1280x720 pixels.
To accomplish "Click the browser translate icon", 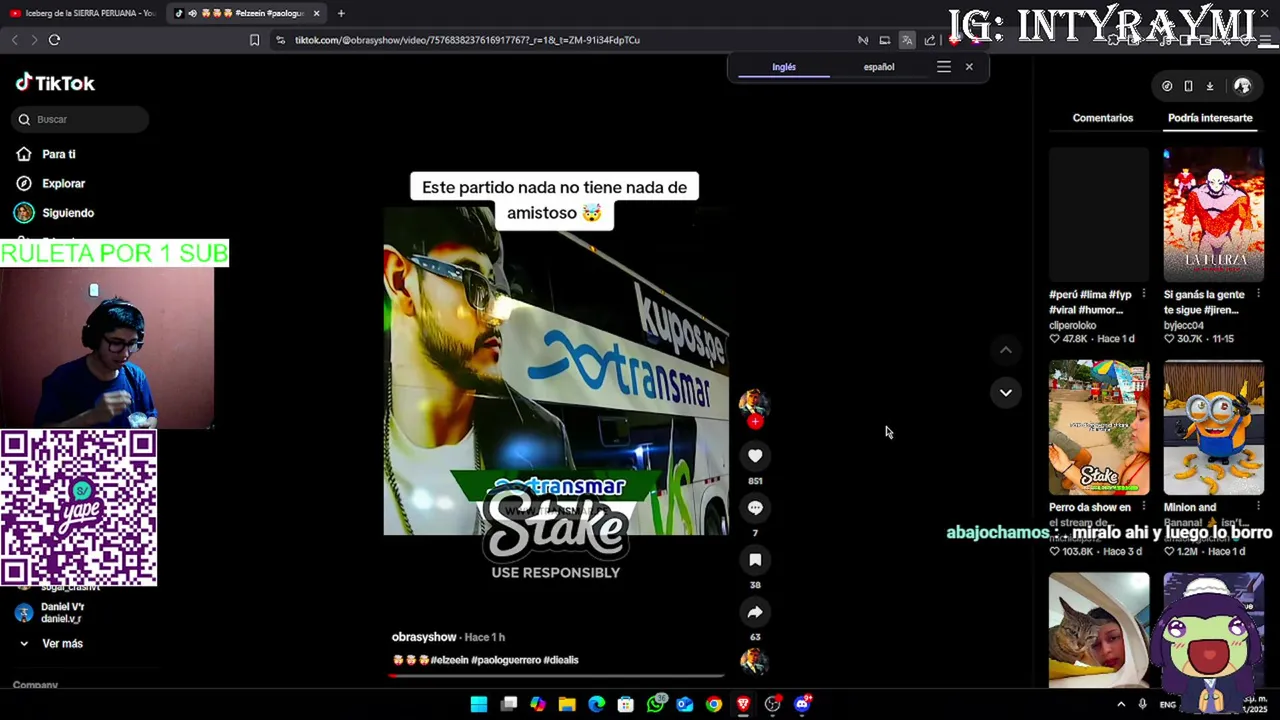I will click(x=907, y=40).
